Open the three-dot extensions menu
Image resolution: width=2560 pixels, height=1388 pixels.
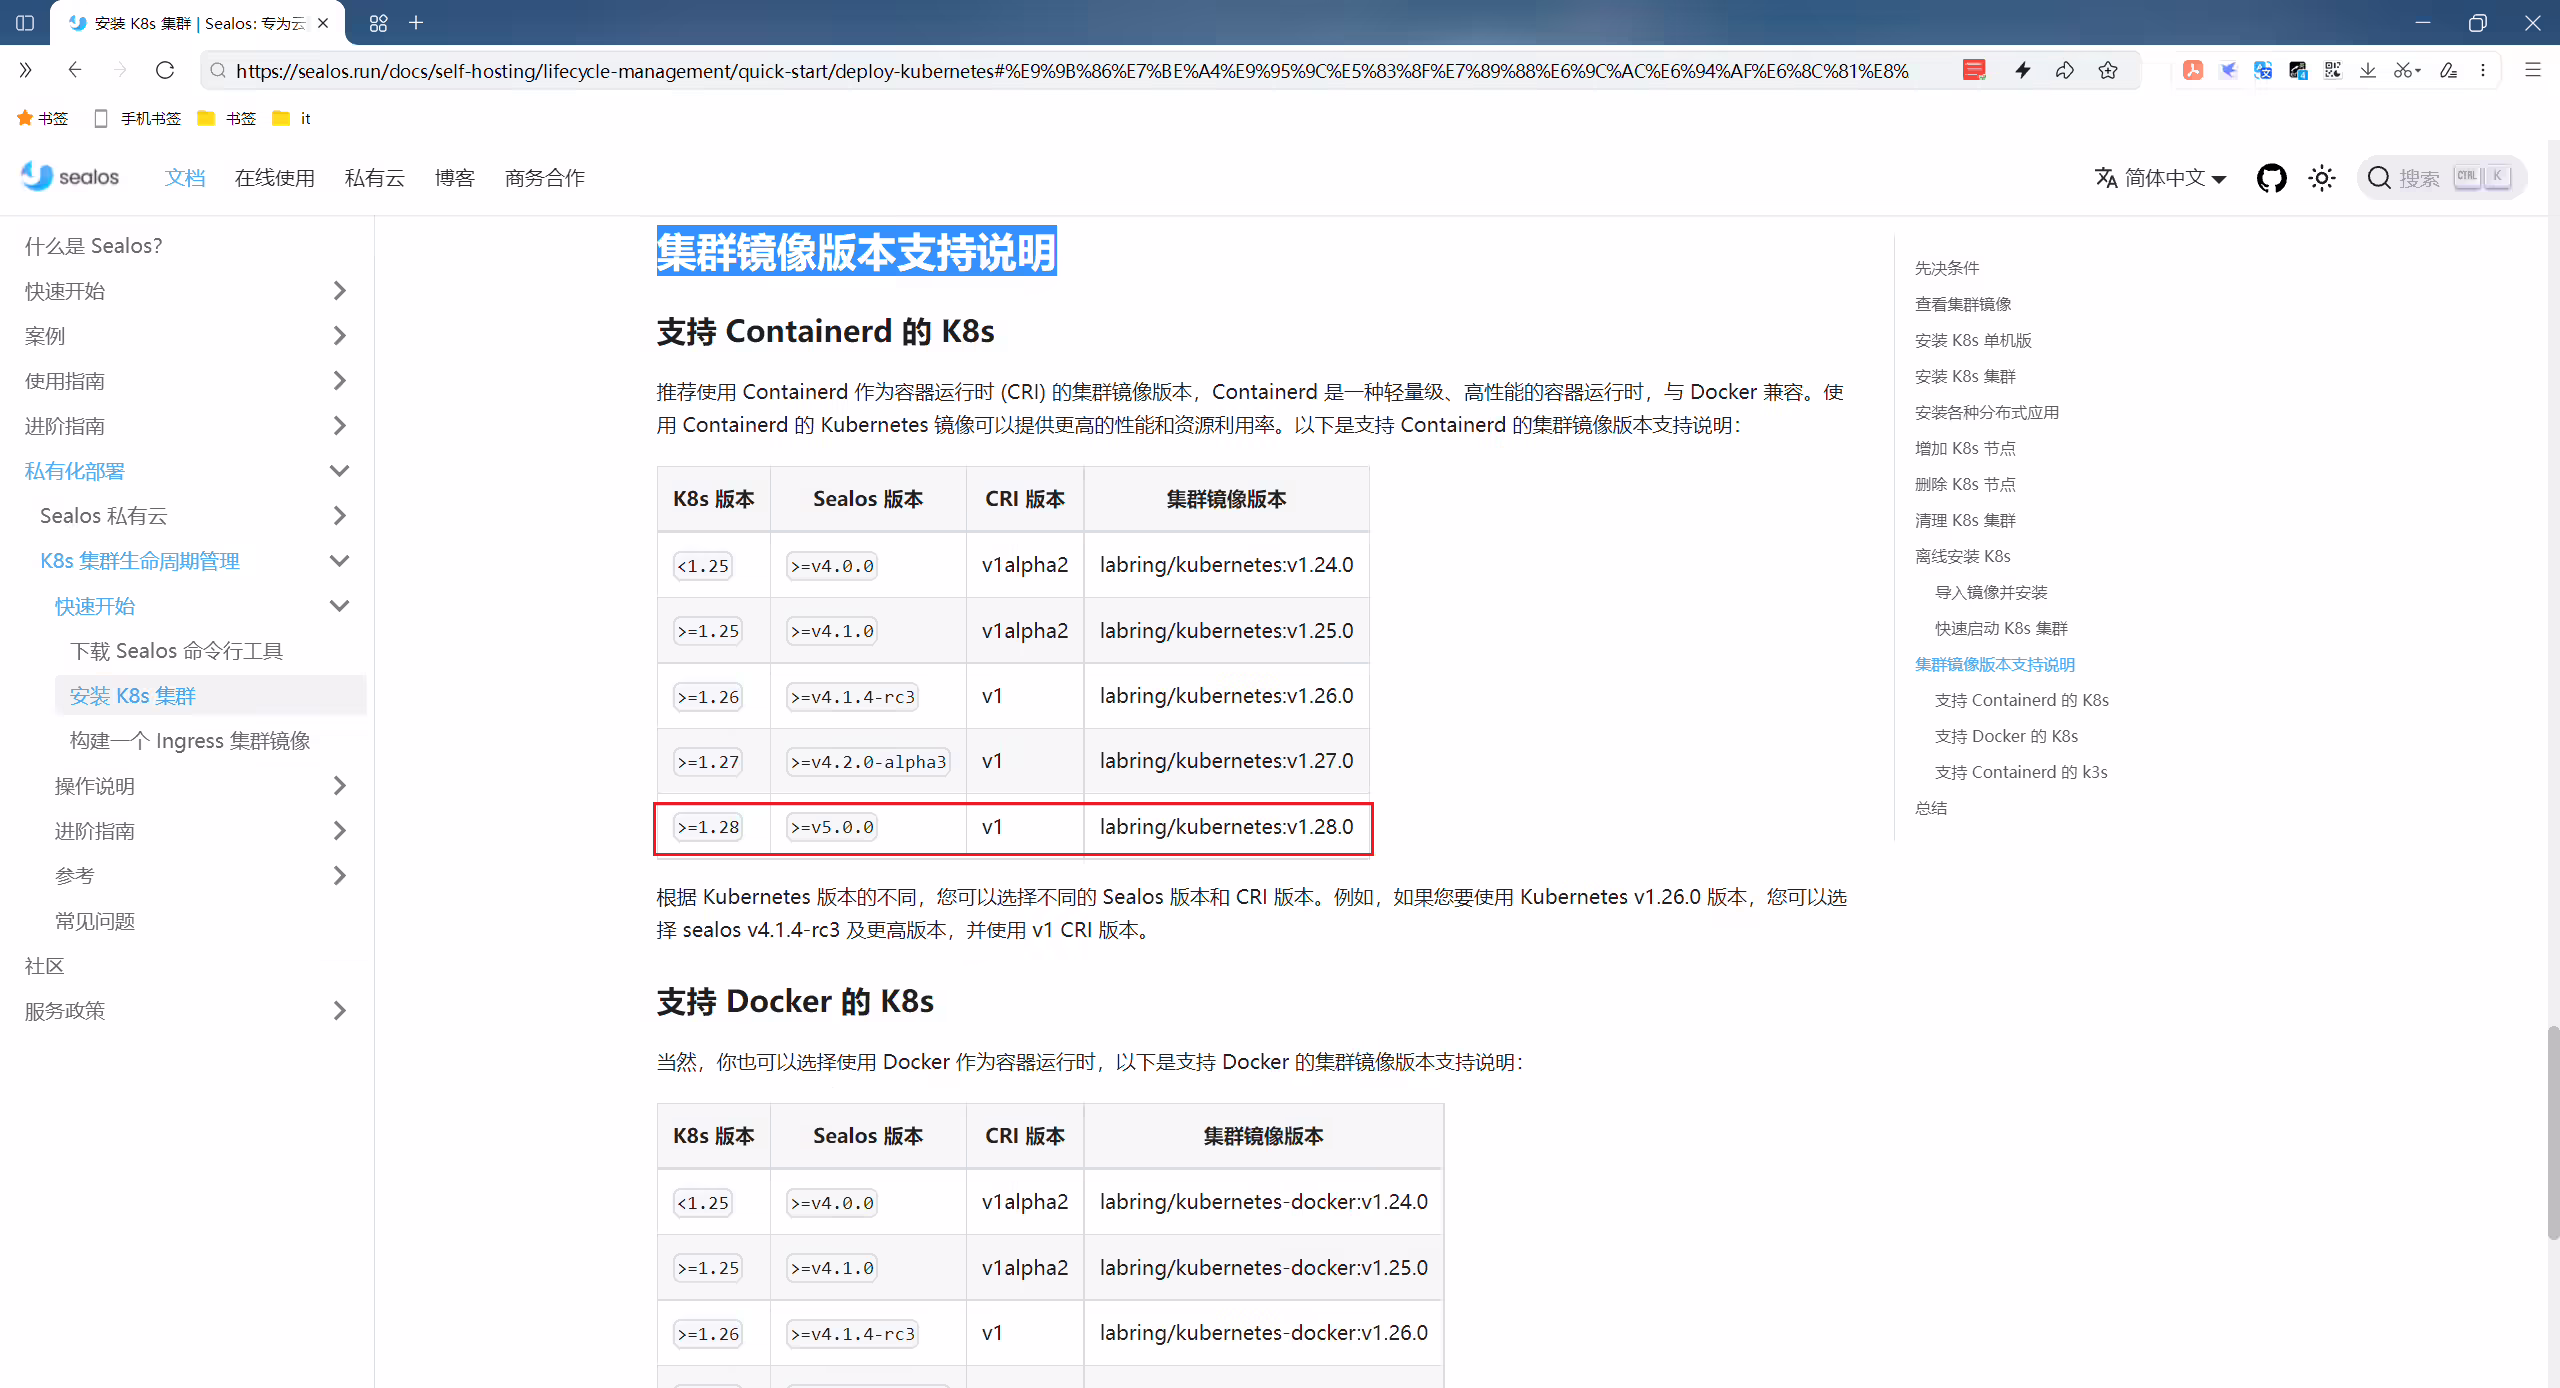pyautogui.click(x=2483, y=70)
